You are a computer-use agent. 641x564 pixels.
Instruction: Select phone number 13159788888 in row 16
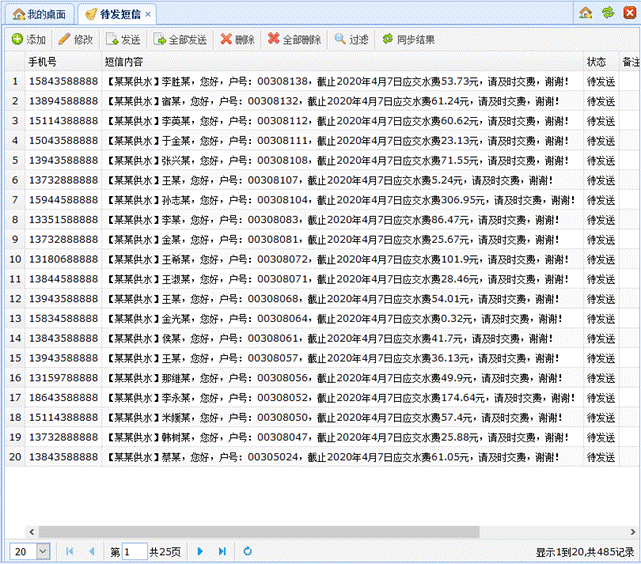(63, 378)
